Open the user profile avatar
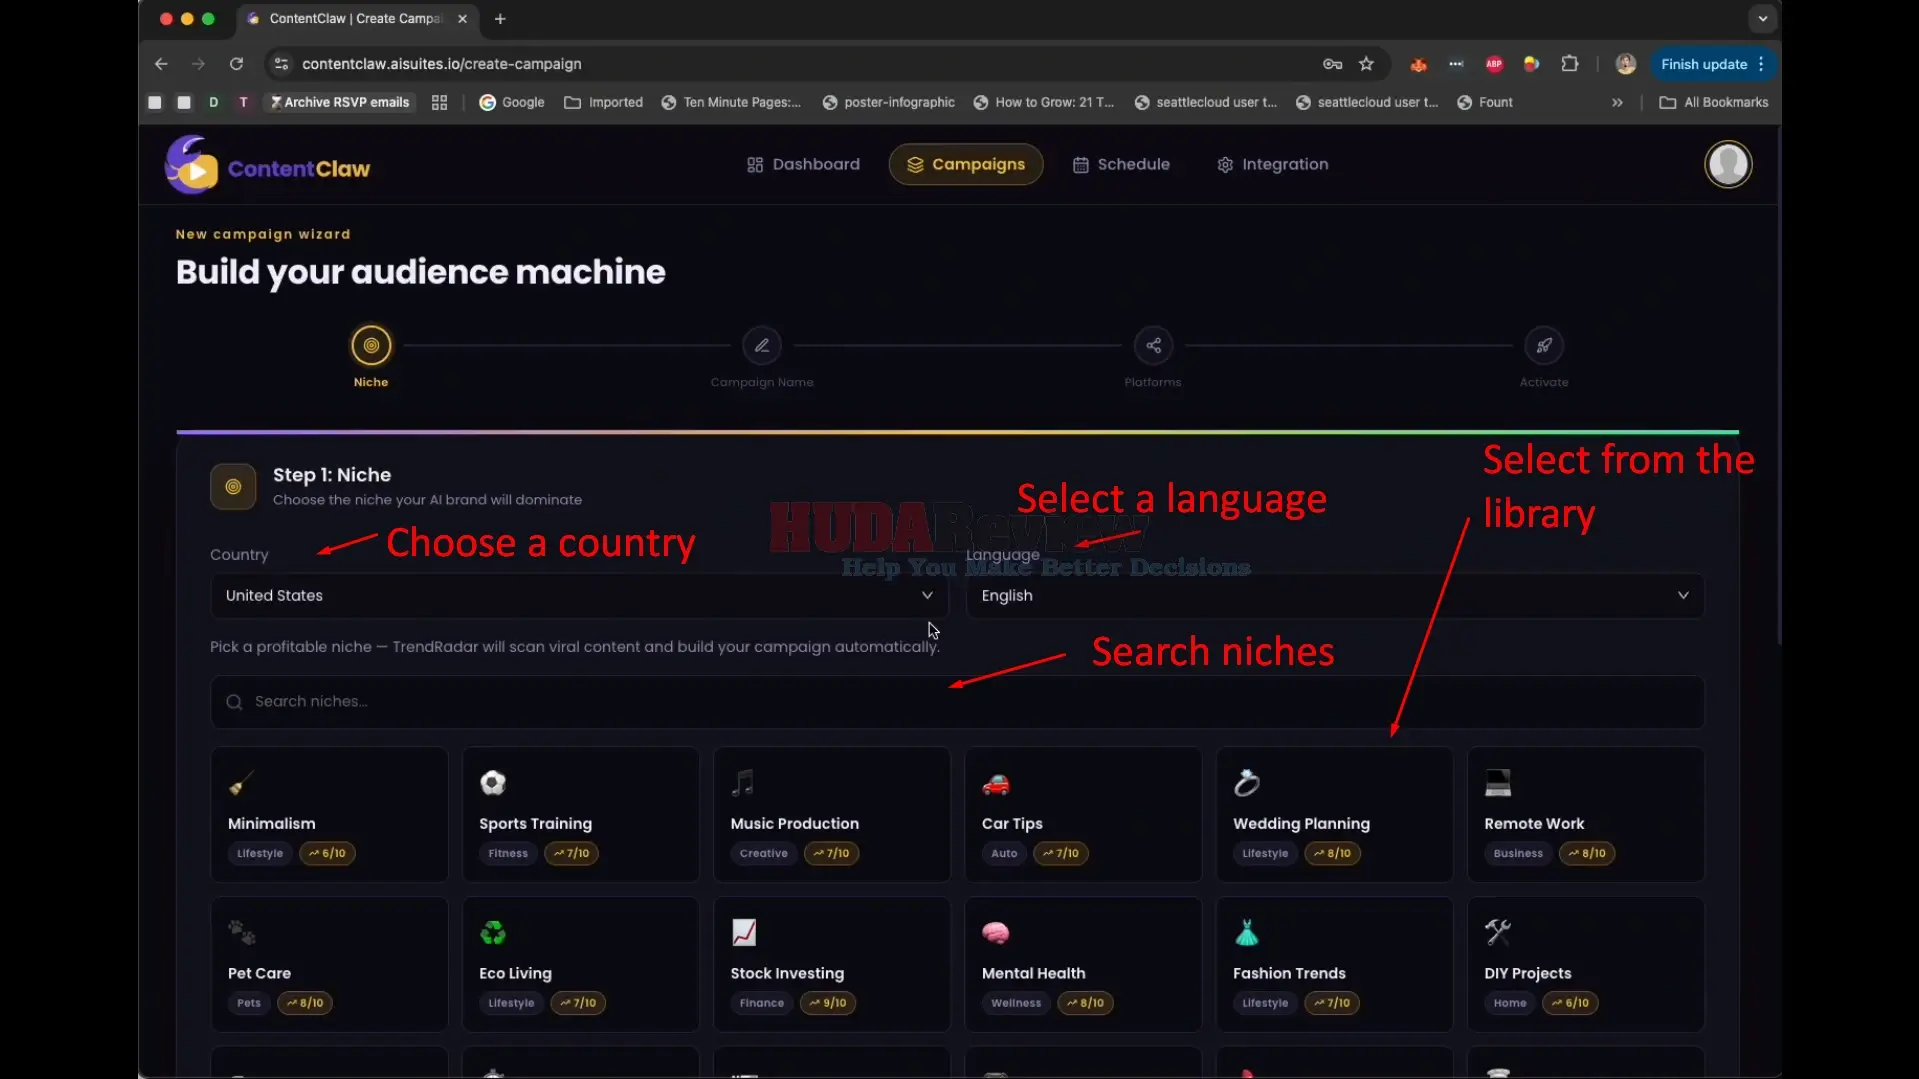The image size is (1919, 1079). [x=1728, y=164]
